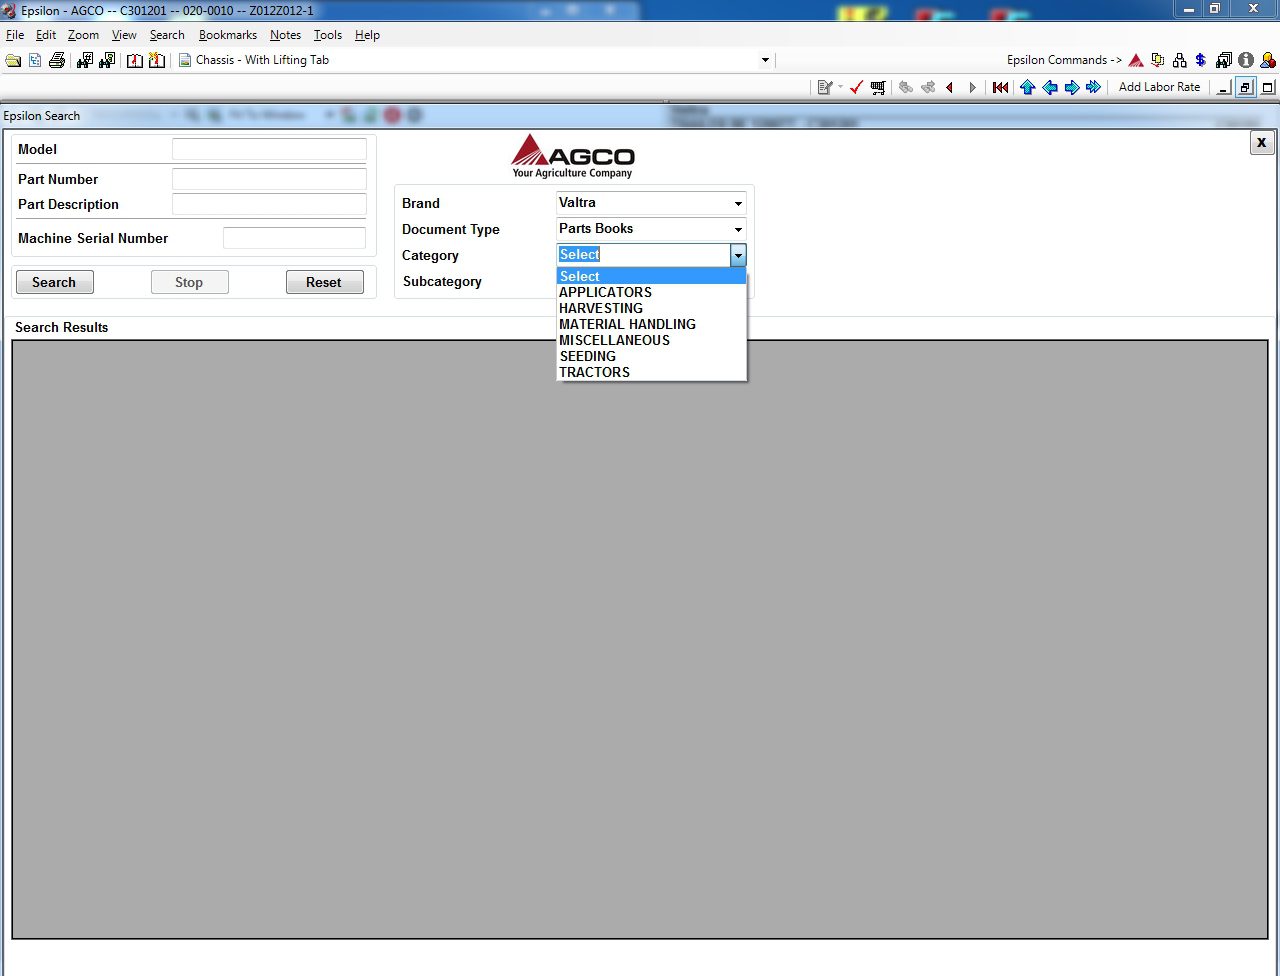The image size is (1280, 976).
Task: Click the gray info circle icon
Action: click(x=1246, y=60)
